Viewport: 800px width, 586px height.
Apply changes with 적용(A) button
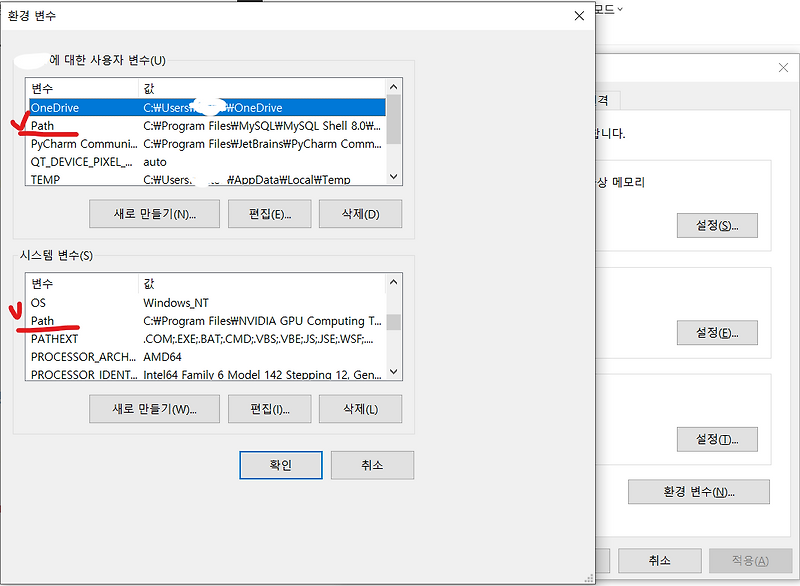click(751, 560)
